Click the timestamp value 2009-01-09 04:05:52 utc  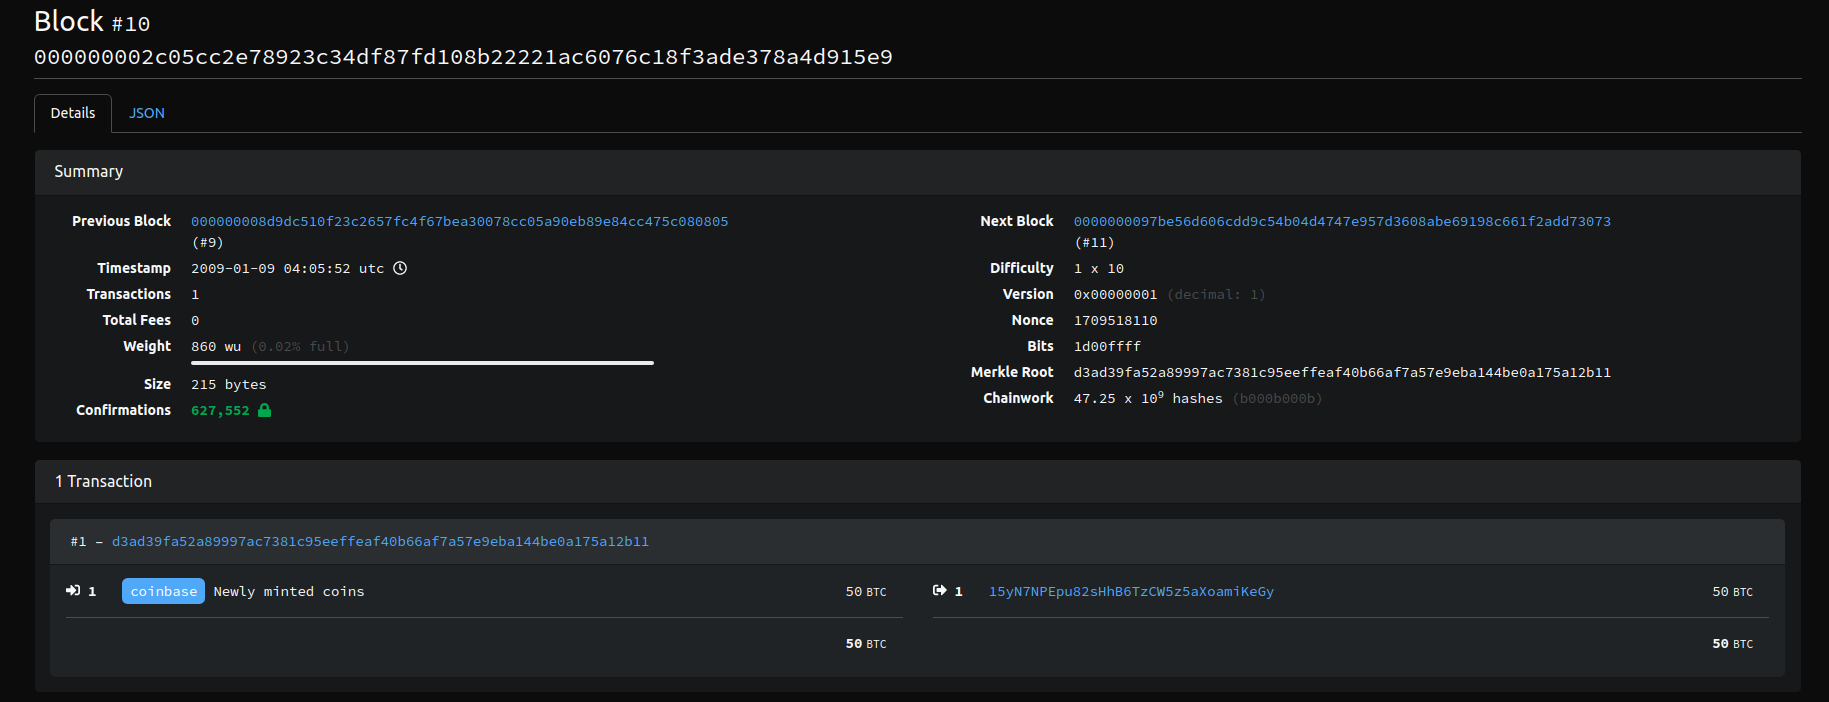pos(287,269)
